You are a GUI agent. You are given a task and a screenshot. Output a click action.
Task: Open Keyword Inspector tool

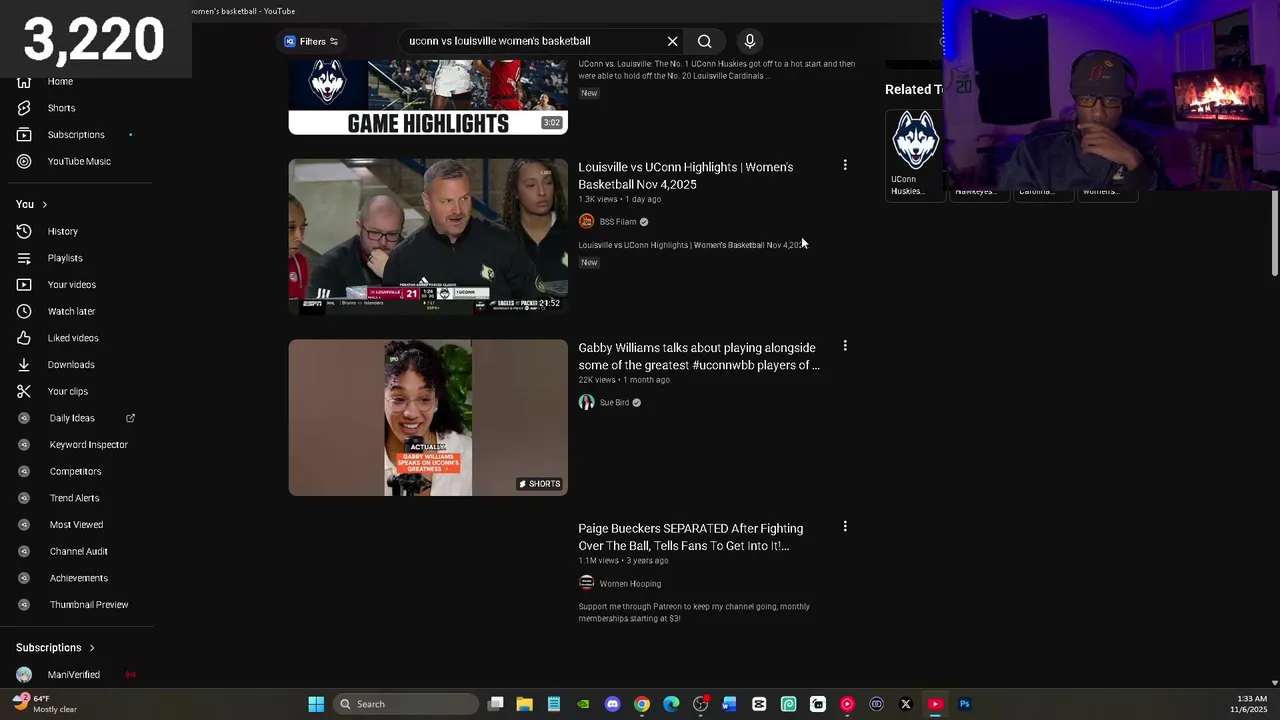(88, 445)
